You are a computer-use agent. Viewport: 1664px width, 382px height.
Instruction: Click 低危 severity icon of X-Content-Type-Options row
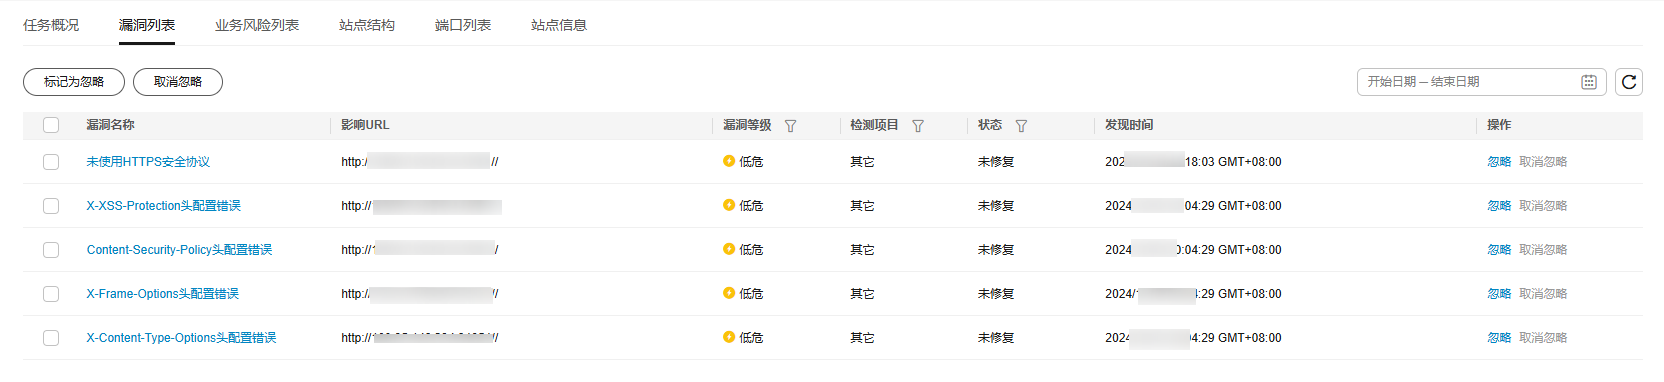729,337
